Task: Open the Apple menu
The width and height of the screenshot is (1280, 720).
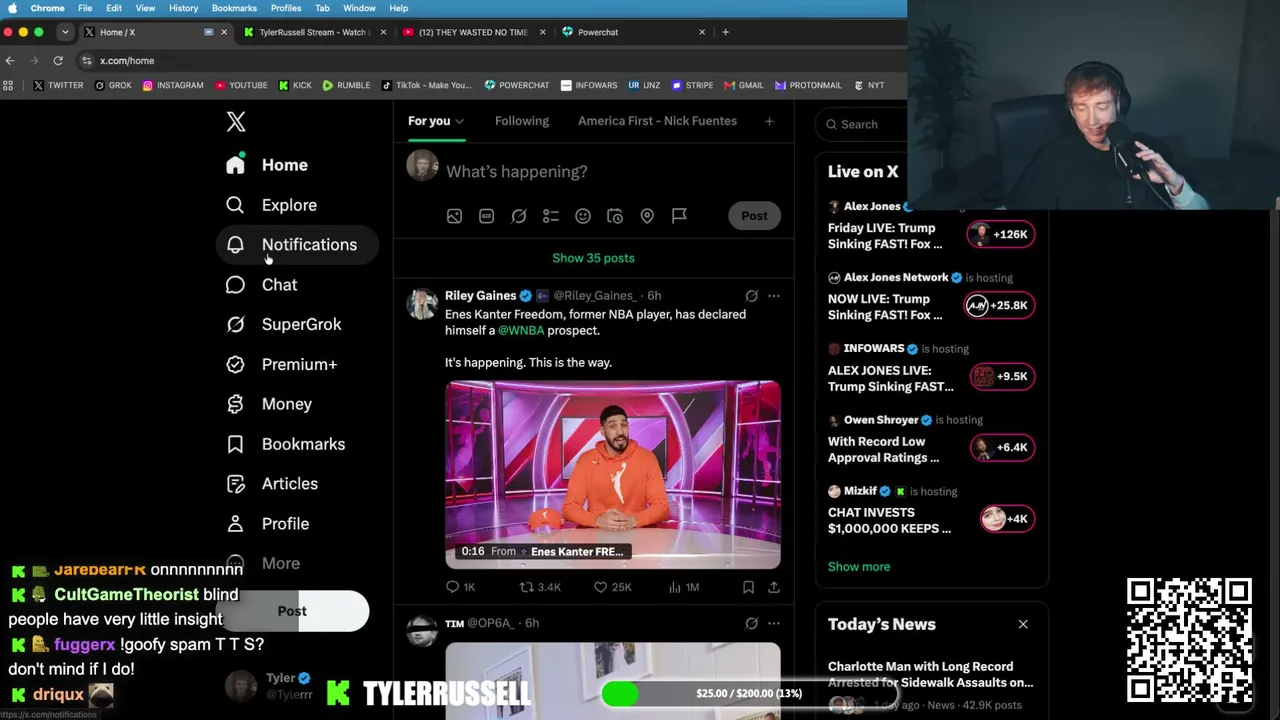Action: [x=12, y=8]
